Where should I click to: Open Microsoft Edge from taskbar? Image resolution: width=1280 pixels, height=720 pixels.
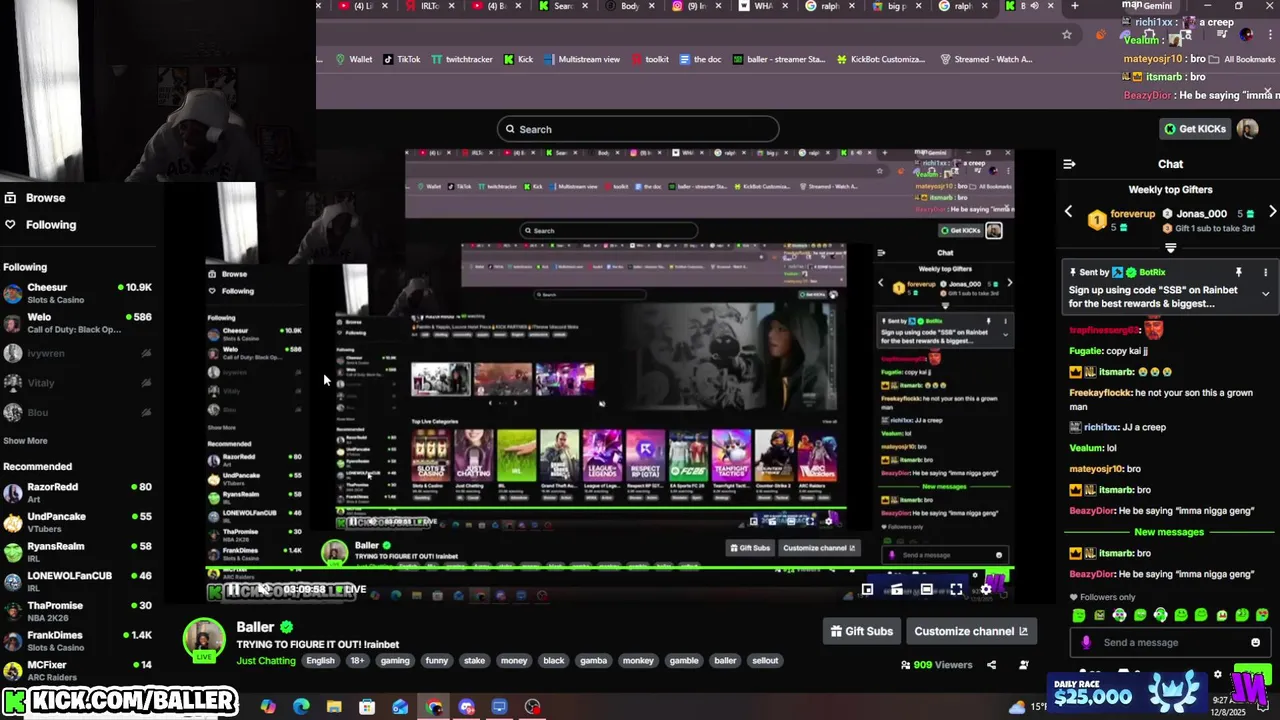tap(301, 707)
